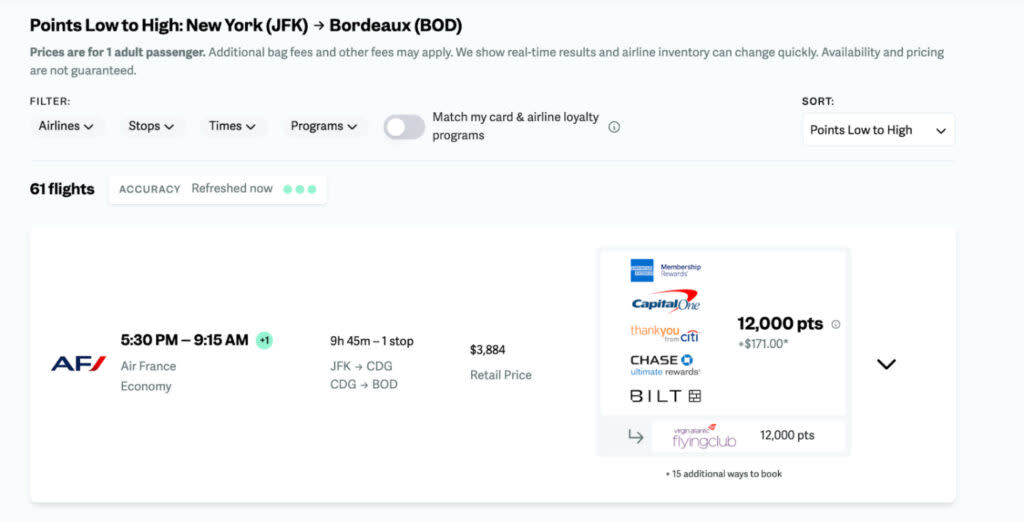Open the Stops filter dropdown
Viewport: 1024px width, 522px height.
point(151,126)
